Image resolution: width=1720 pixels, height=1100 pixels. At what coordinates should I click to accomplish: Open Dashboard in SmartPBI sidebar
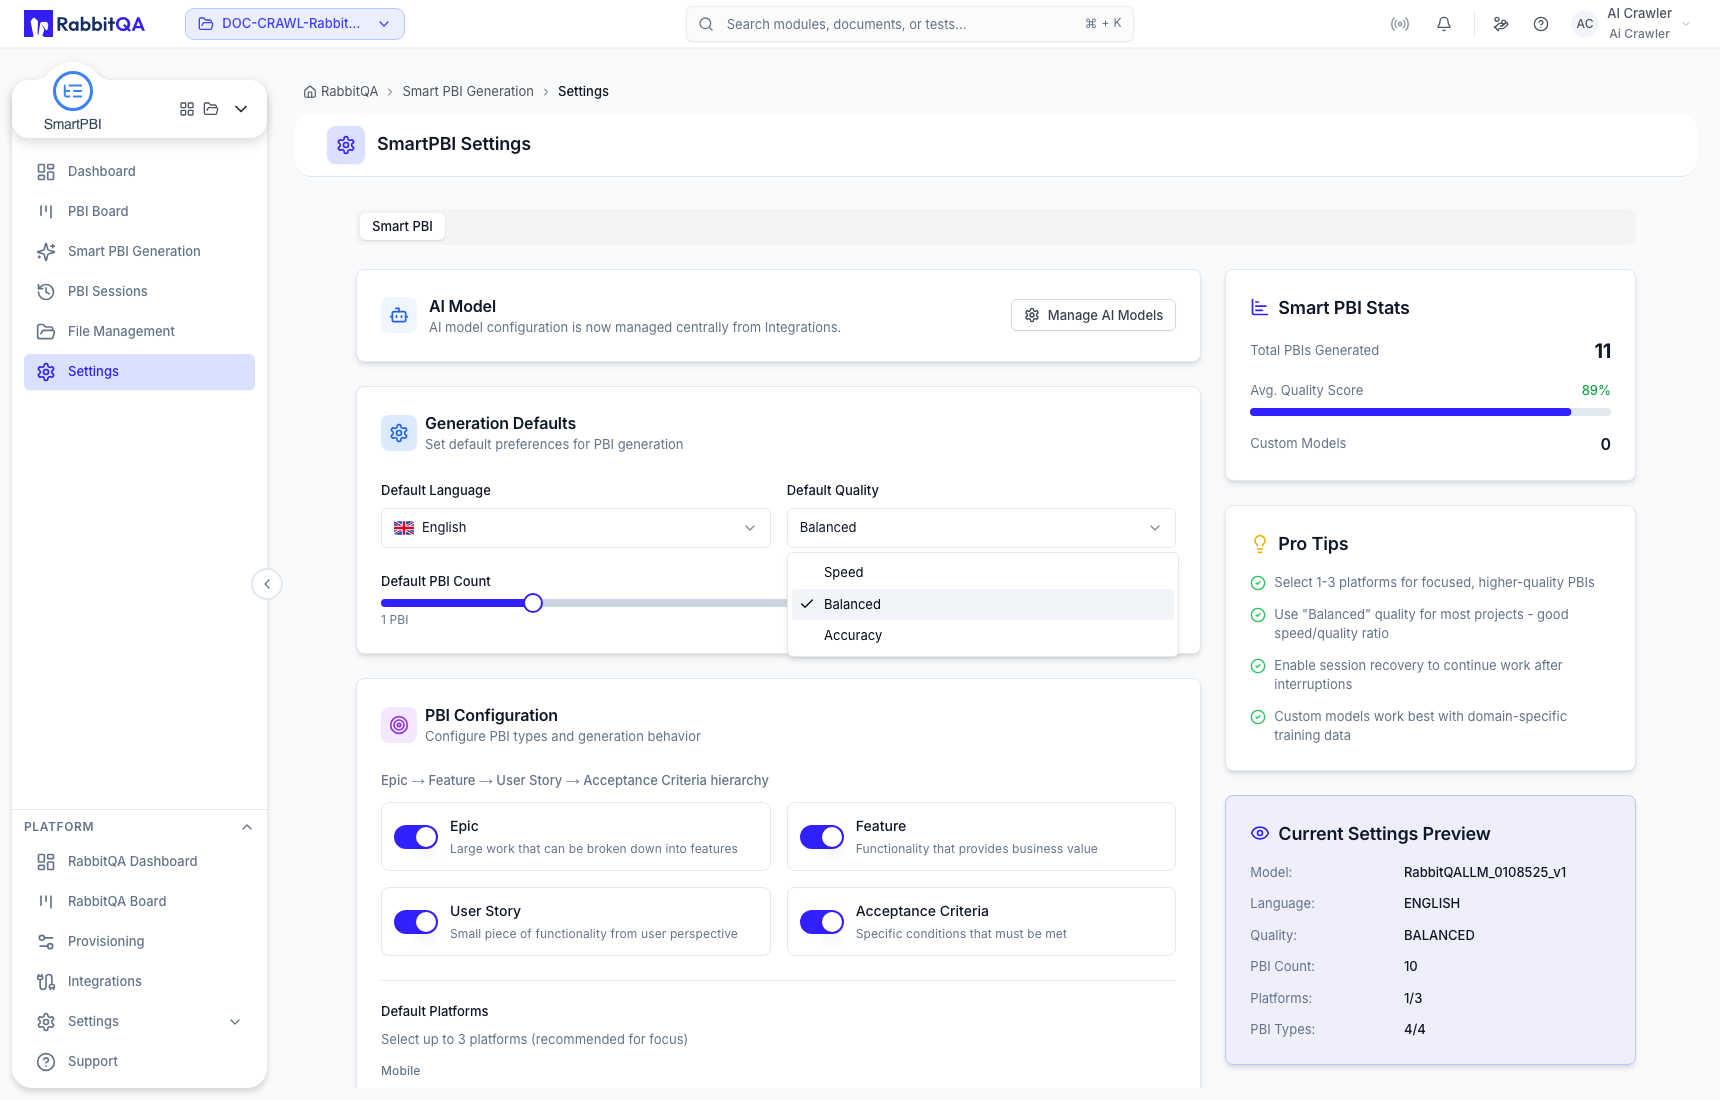139,172
